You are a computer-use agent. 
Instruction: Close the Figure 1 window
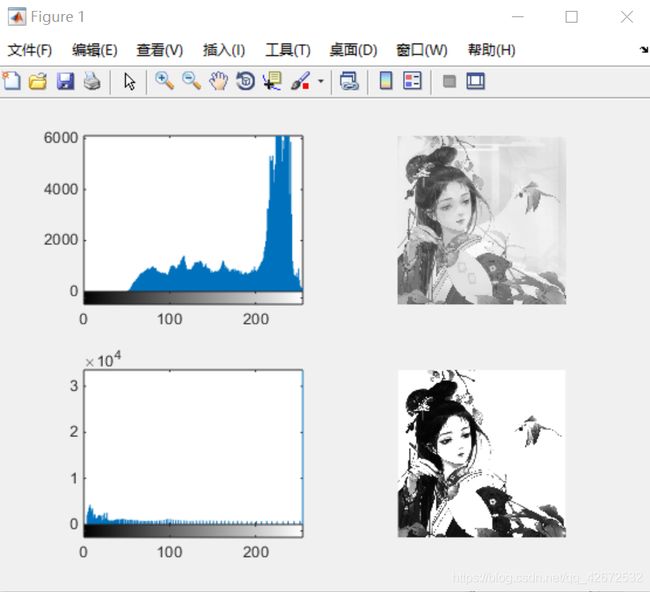point(627,17)
